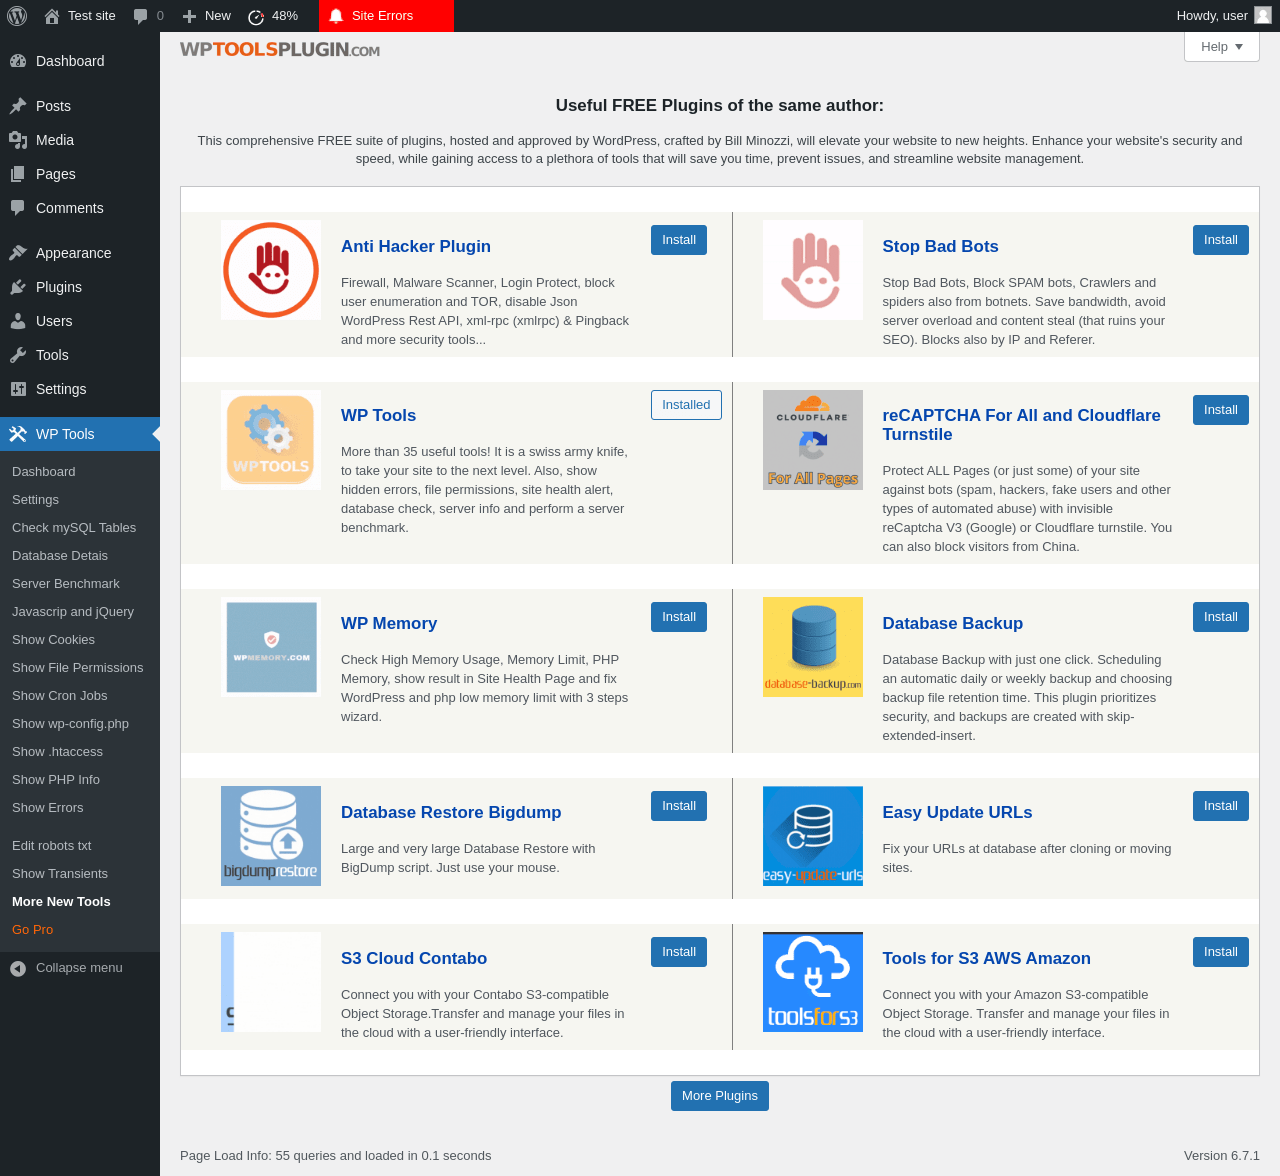Image resolution: width=1280 pixels, height=1176 pixels.
Task: Install the WP Memory plugin
Action: click(679, 617)
